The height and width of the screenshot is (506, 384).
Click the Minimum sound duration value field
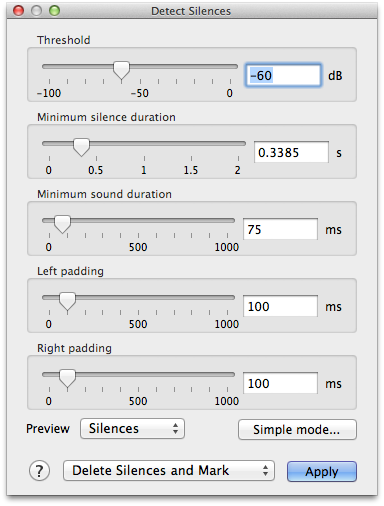click(280, 229)
